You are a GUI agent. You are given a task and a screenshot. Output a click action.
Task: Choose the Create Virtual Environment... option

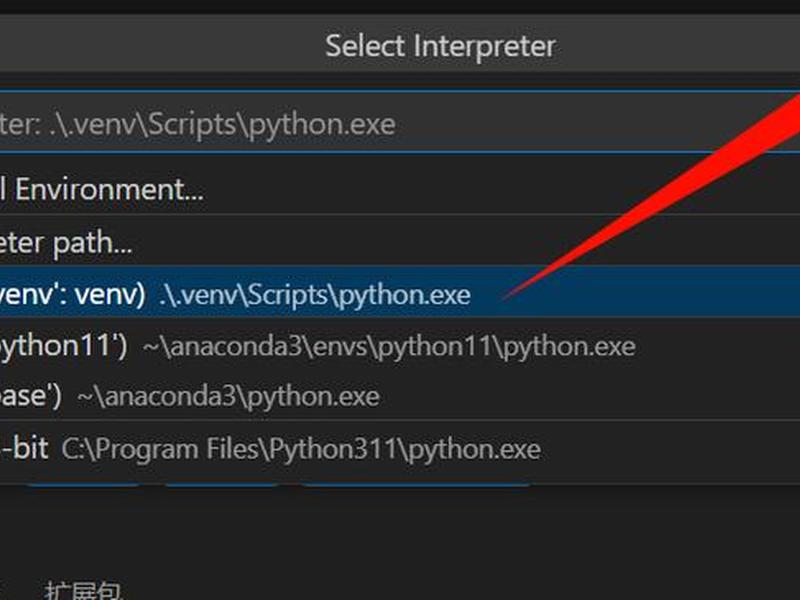point(102,190)
